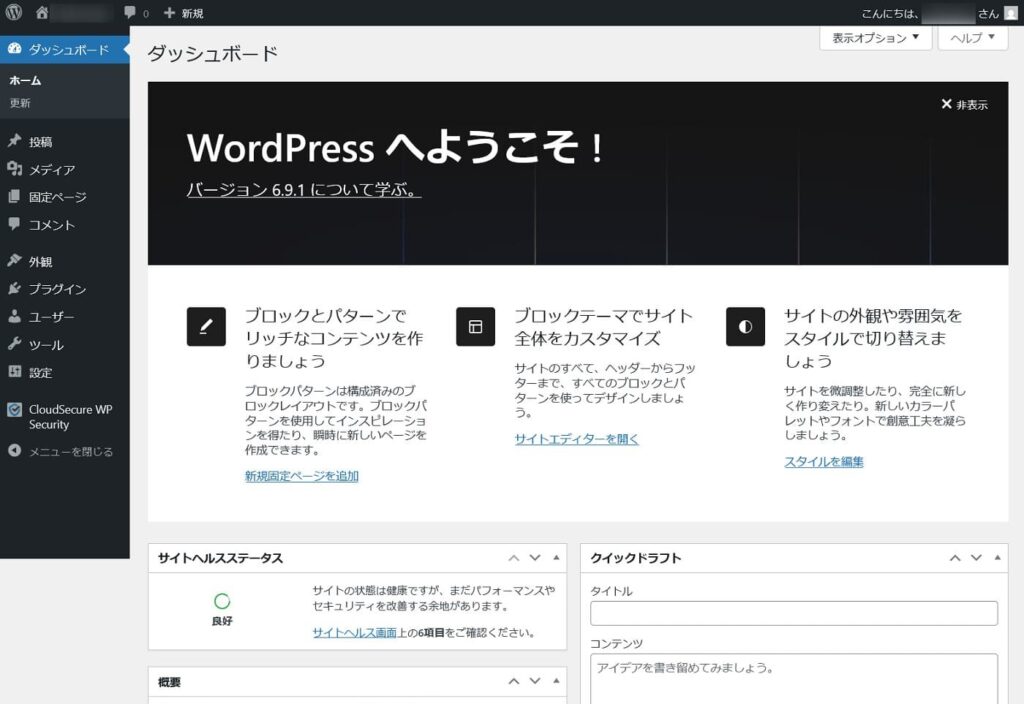The height and width of the screenshot is (704, 1024).
Task: Click the plus 新規 button in admin bar
Action: click(x=184, y=13)
